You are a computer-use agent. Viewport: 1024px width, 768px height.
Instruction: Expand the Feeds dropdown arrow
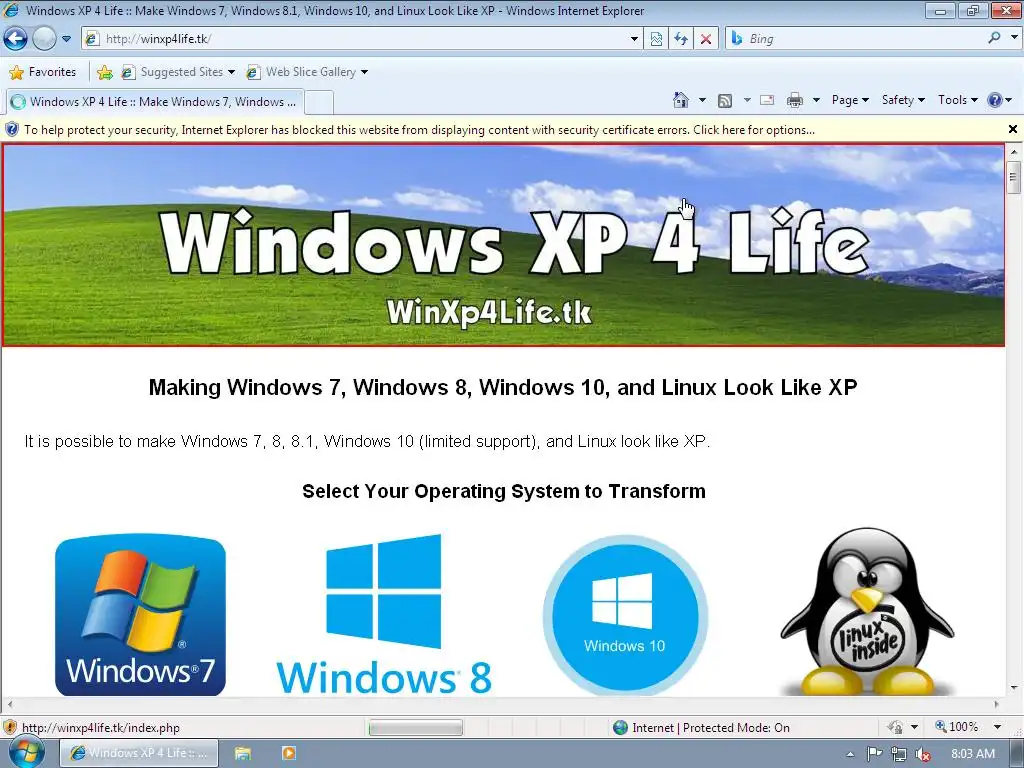747,100
